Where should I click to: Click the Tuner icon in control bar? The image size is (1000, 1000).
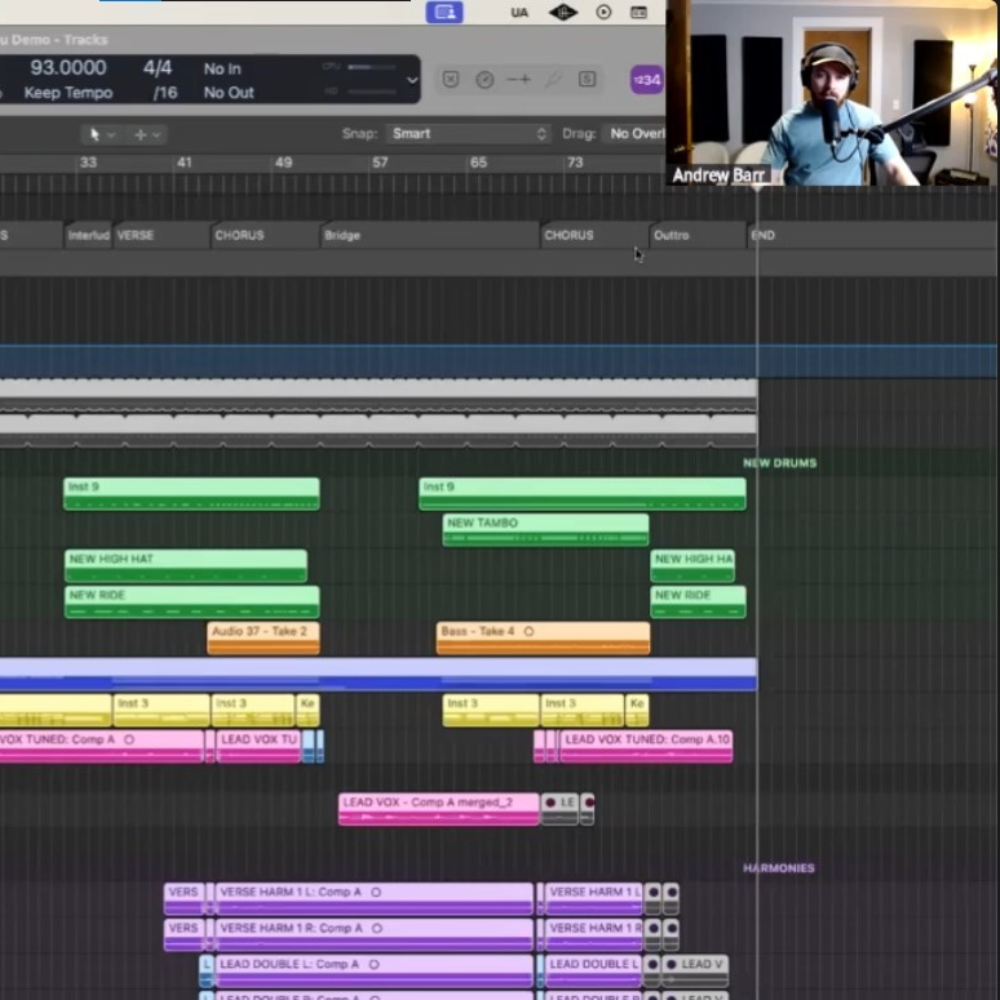[x=485, y=80]
